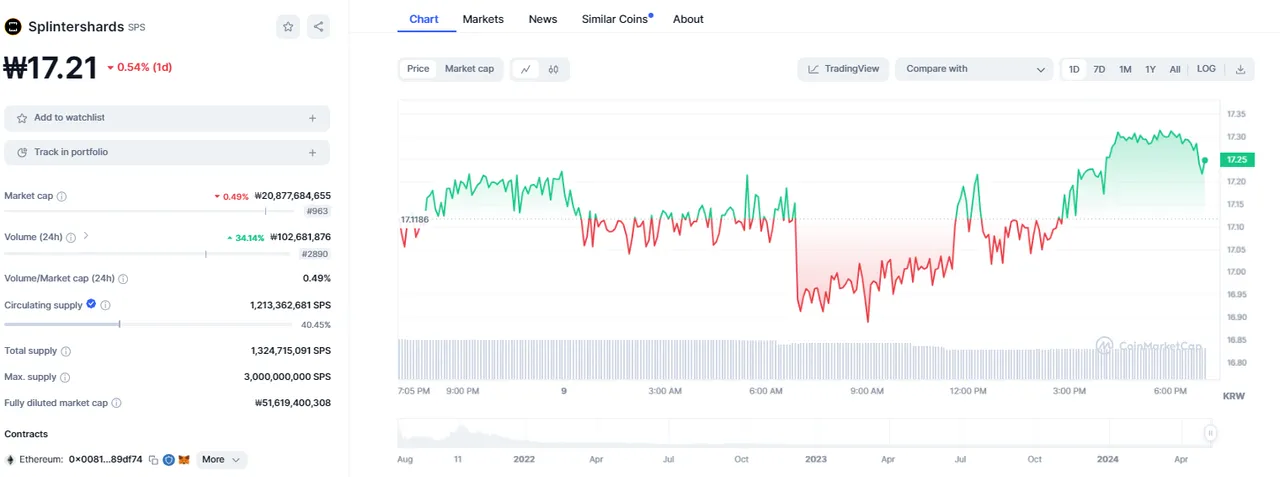
Task: Click the info icon next to Fully diluted market cap
Action: (116, 403)
